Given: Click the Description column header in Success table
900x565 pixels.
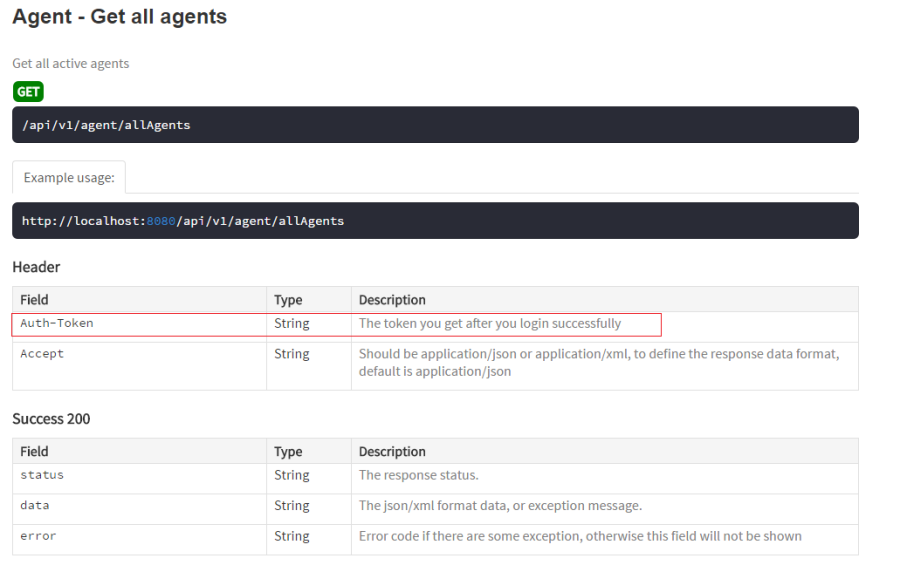Looking at the screenshot, I should [x=392, y=452].
